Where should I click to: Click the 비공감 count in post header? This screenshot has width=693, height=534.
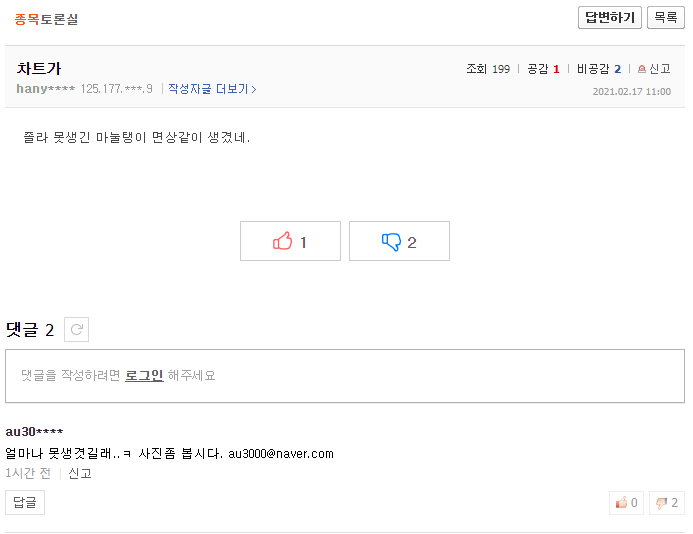coord(599,69)
